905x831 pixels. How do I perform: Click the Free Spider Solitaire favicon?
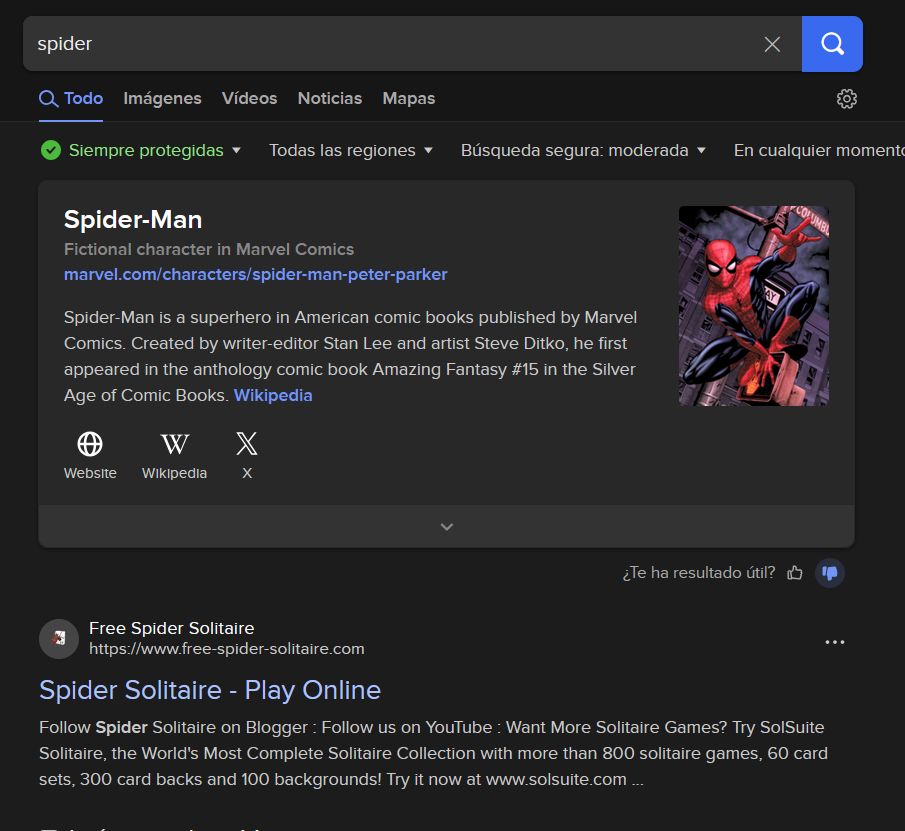coord(59,638)
